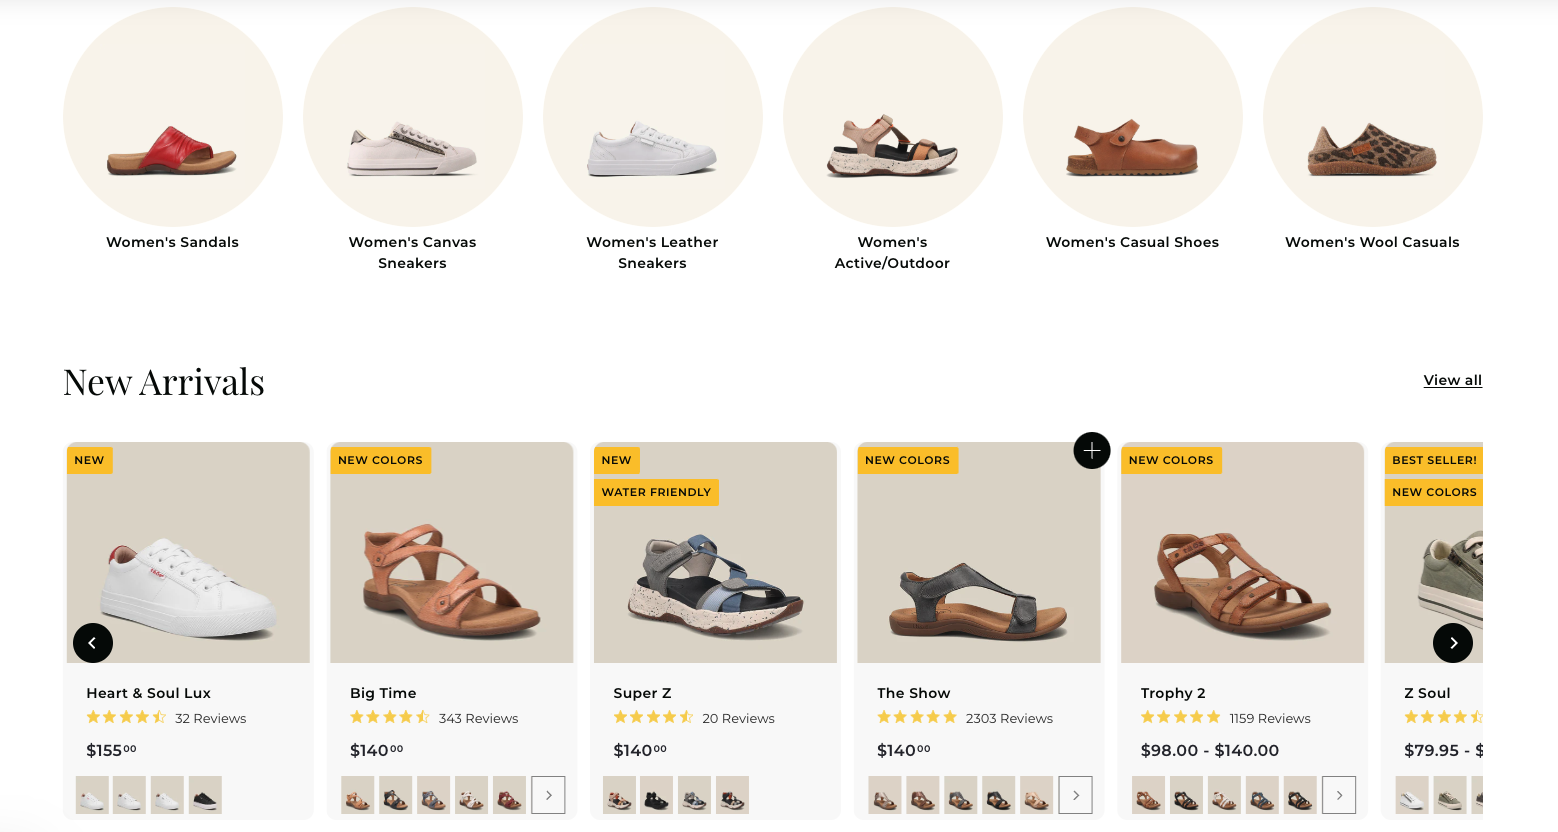The width and height of the screenshot is (1558, 832).
Task: Expand more colors for The Show
Action: click(1075, 795)
